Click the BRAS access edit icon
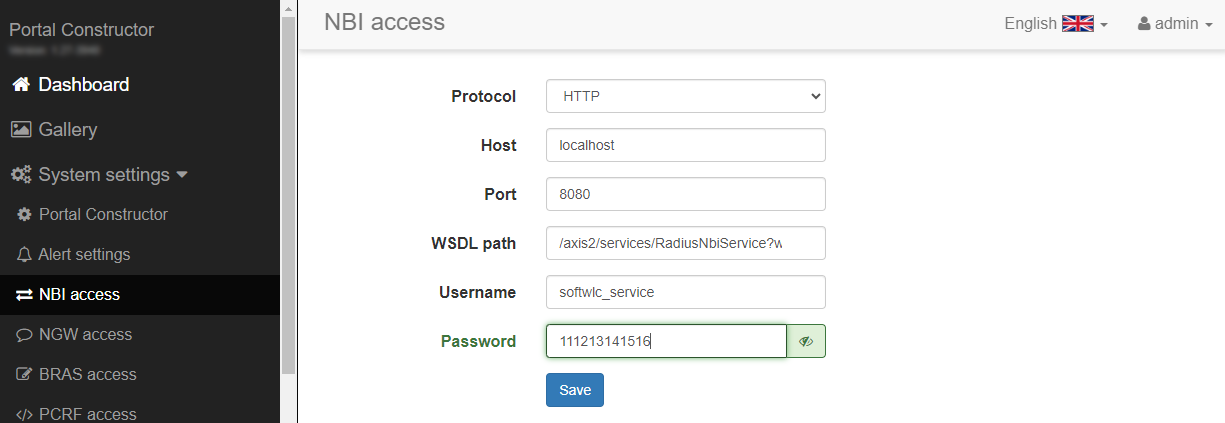The height and width of the screenshot is (423, 1225). click(25, 375)
